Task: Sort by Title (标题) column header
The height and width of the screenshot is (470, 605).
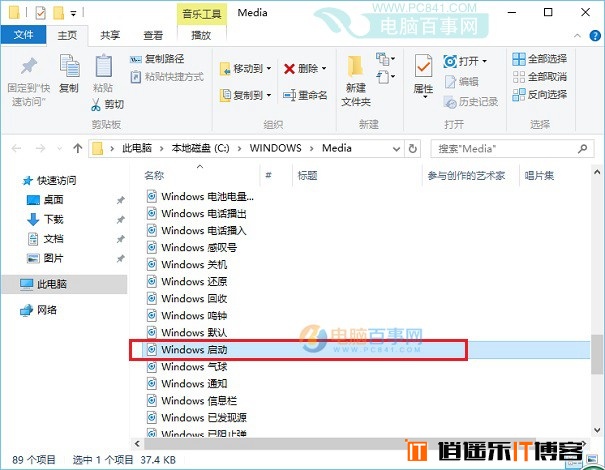Action: [308, 176]
